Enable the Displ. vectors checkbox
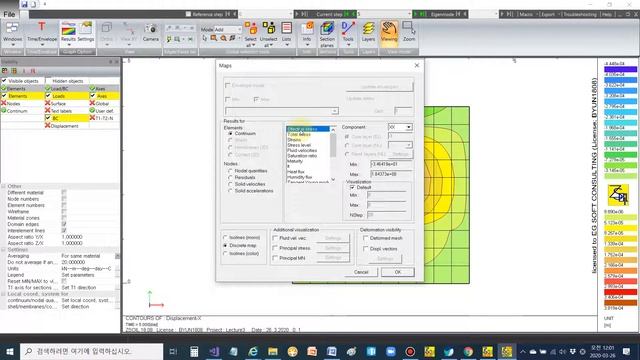The width and height of the screenshot is (640, 360). (x=366, y=249)
